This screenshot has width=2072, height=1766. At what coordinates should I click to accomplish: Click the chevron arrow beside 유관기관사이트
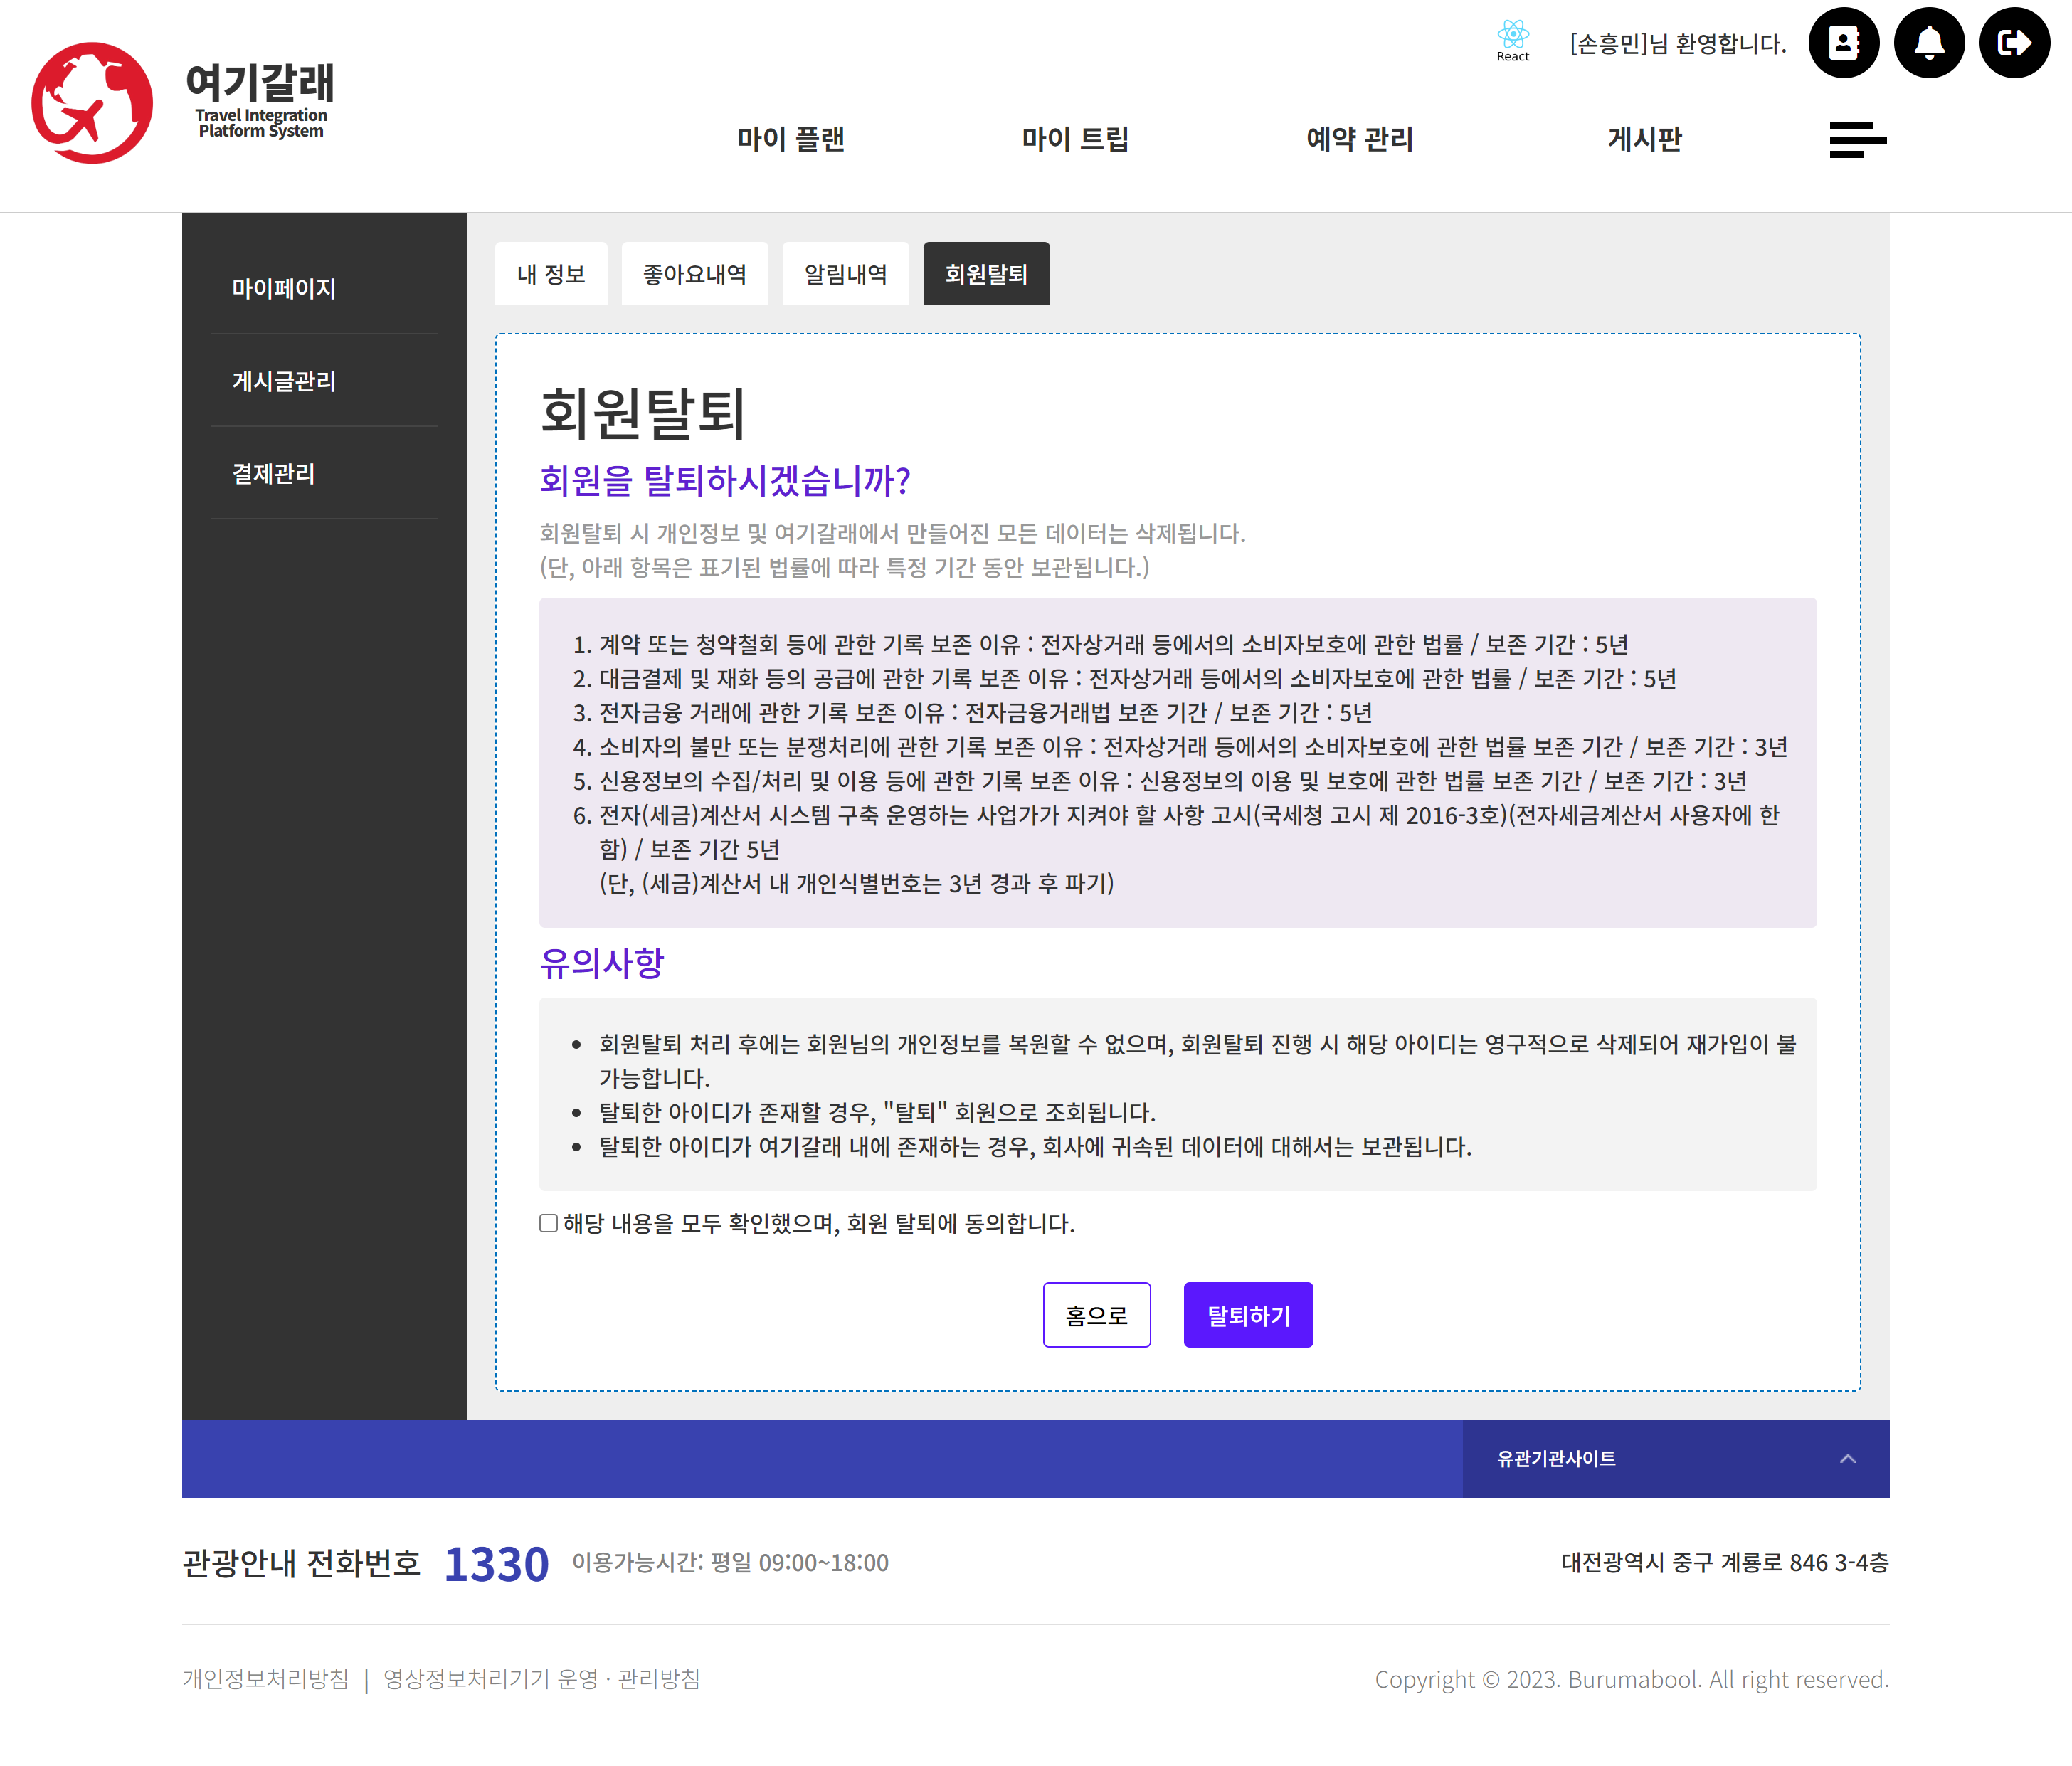click(1848, 1459)
